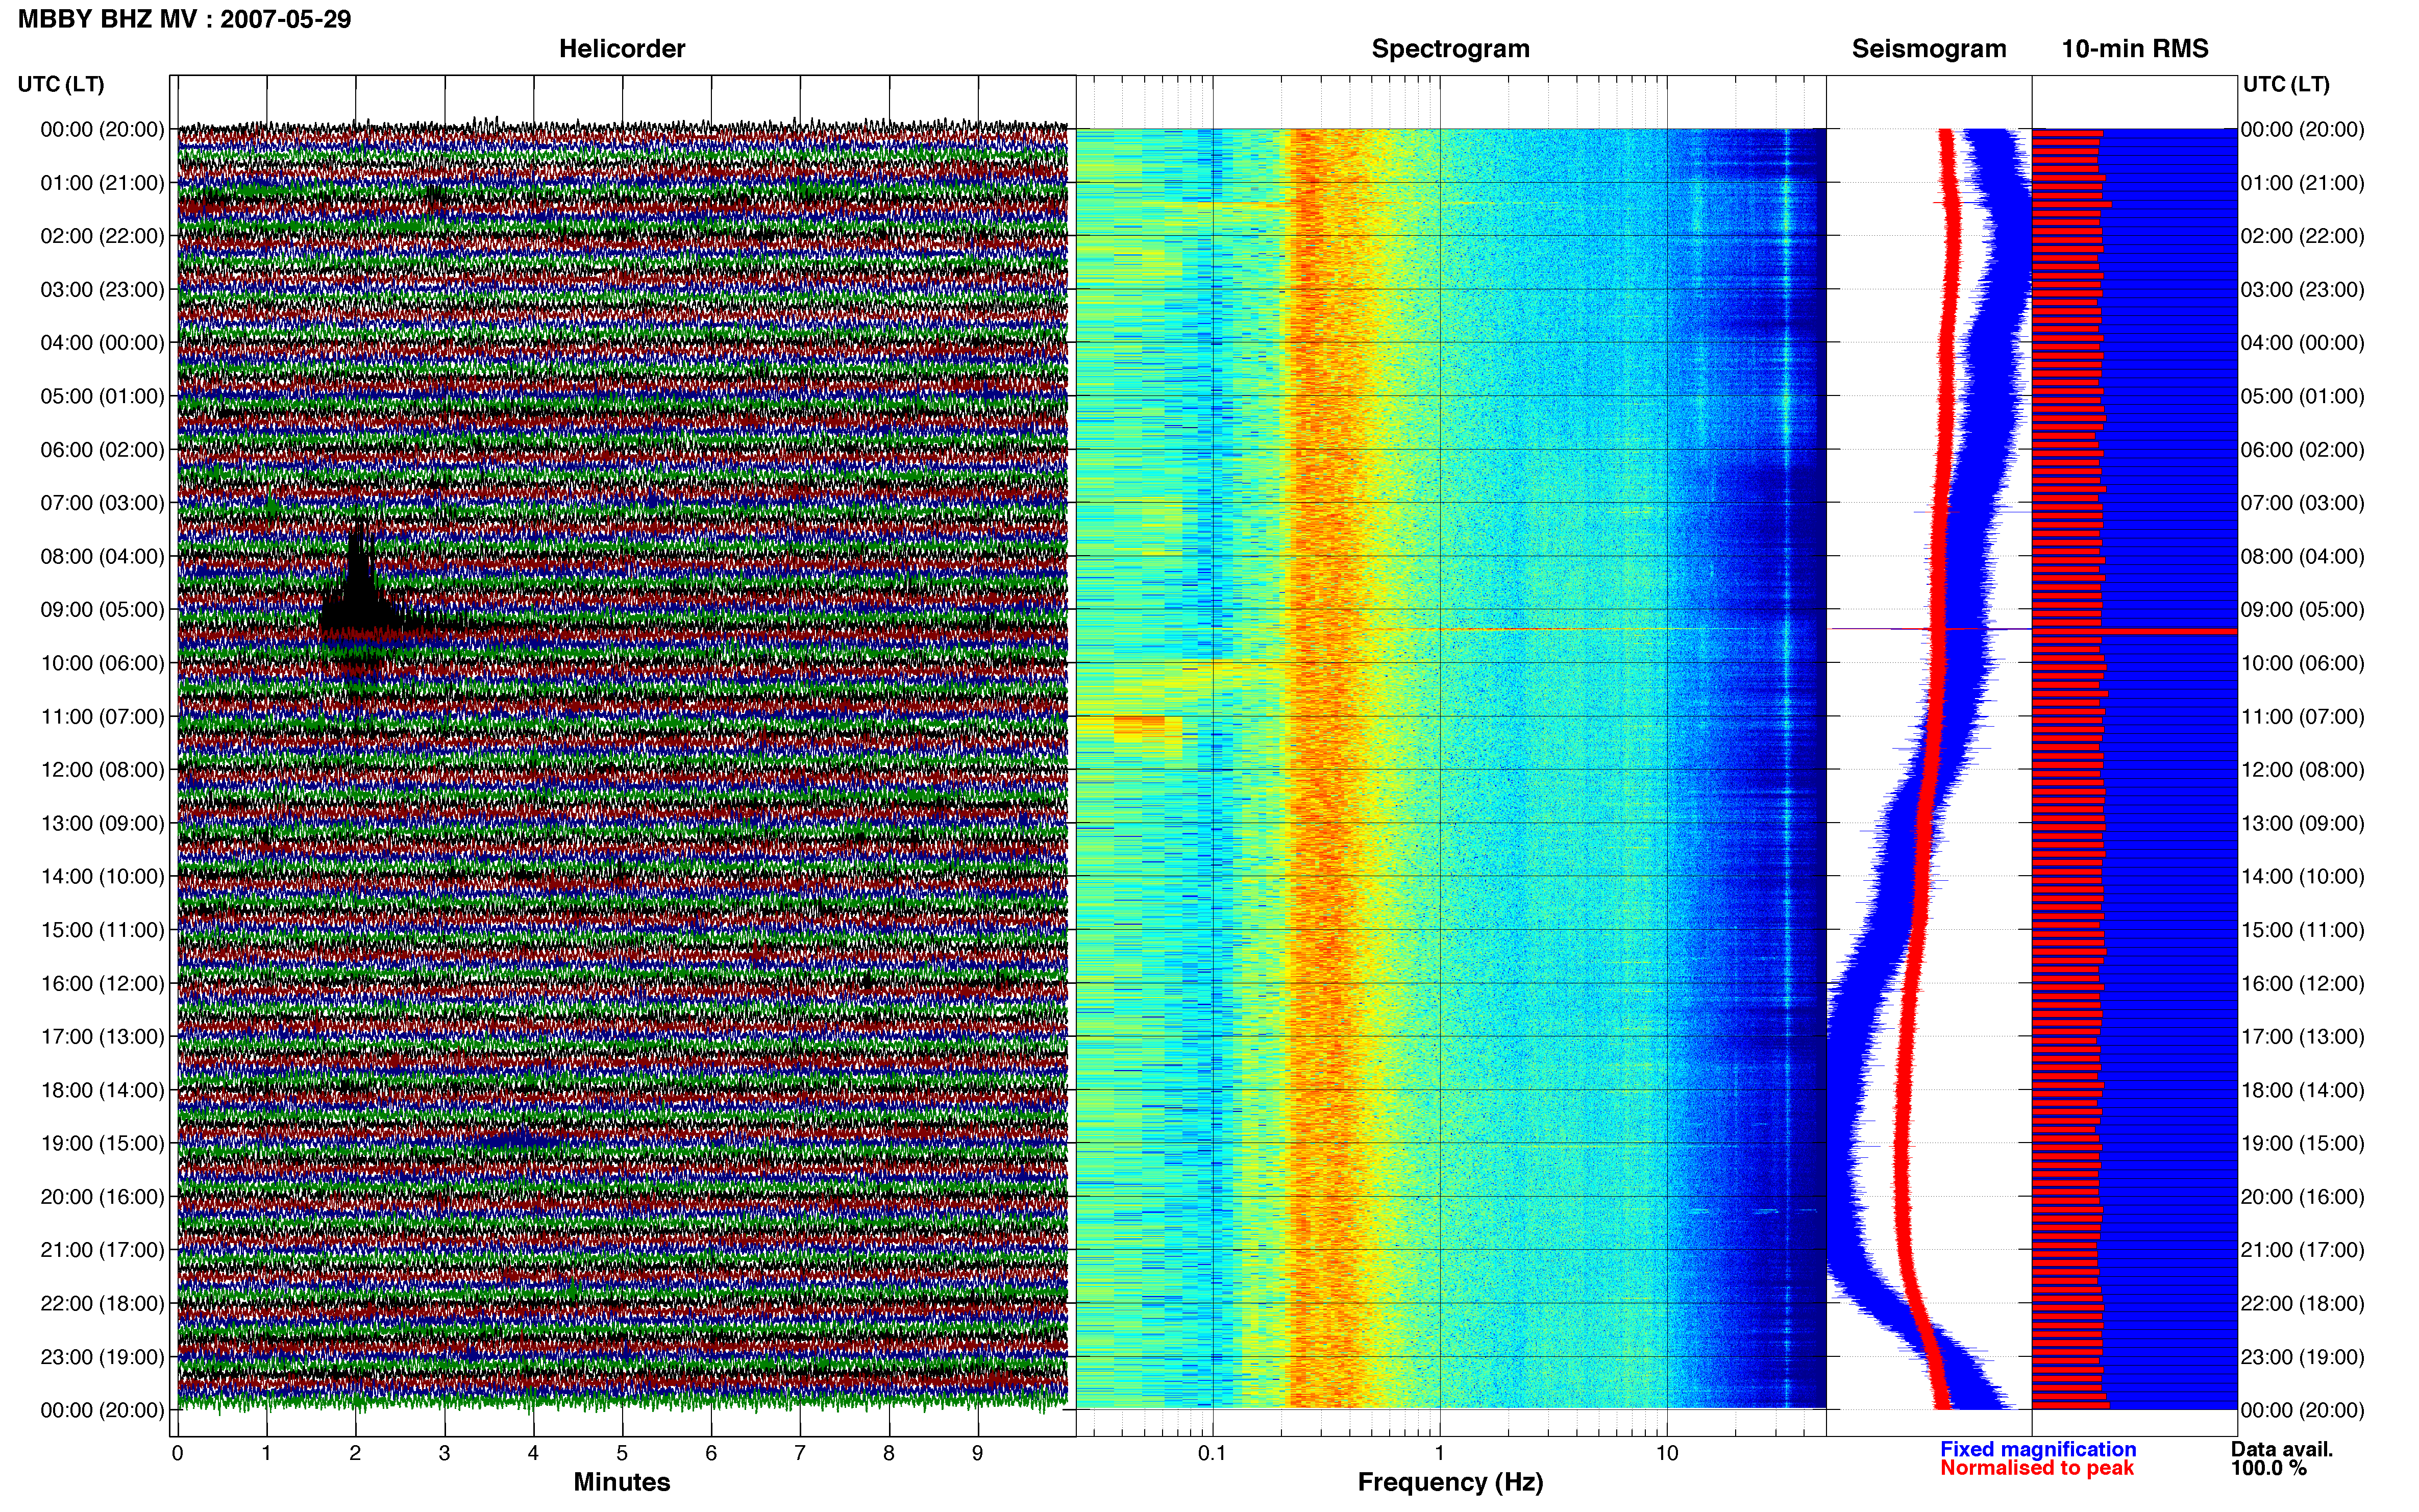Click the Data avail. label

coord(2282,1449)
